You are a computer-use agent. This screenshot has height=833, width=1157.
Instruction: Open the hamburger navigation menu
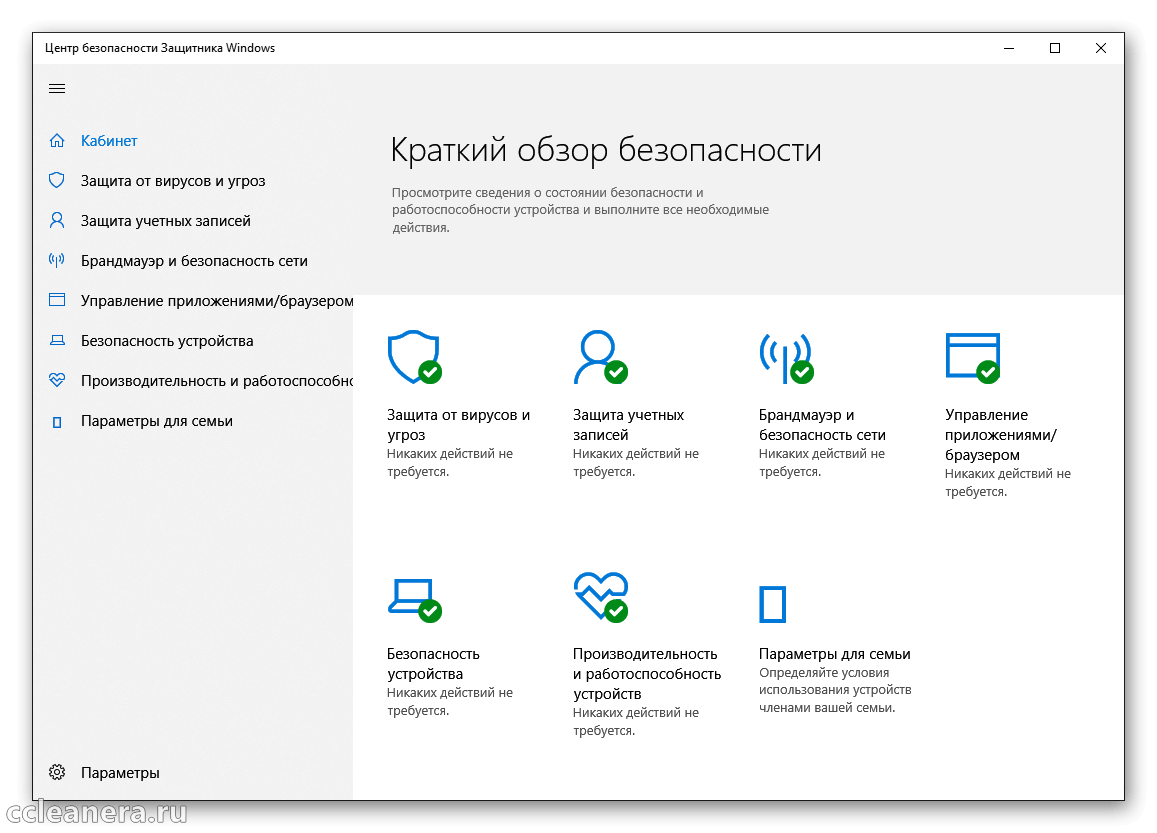pyautogui.click(x=57, y=89)
